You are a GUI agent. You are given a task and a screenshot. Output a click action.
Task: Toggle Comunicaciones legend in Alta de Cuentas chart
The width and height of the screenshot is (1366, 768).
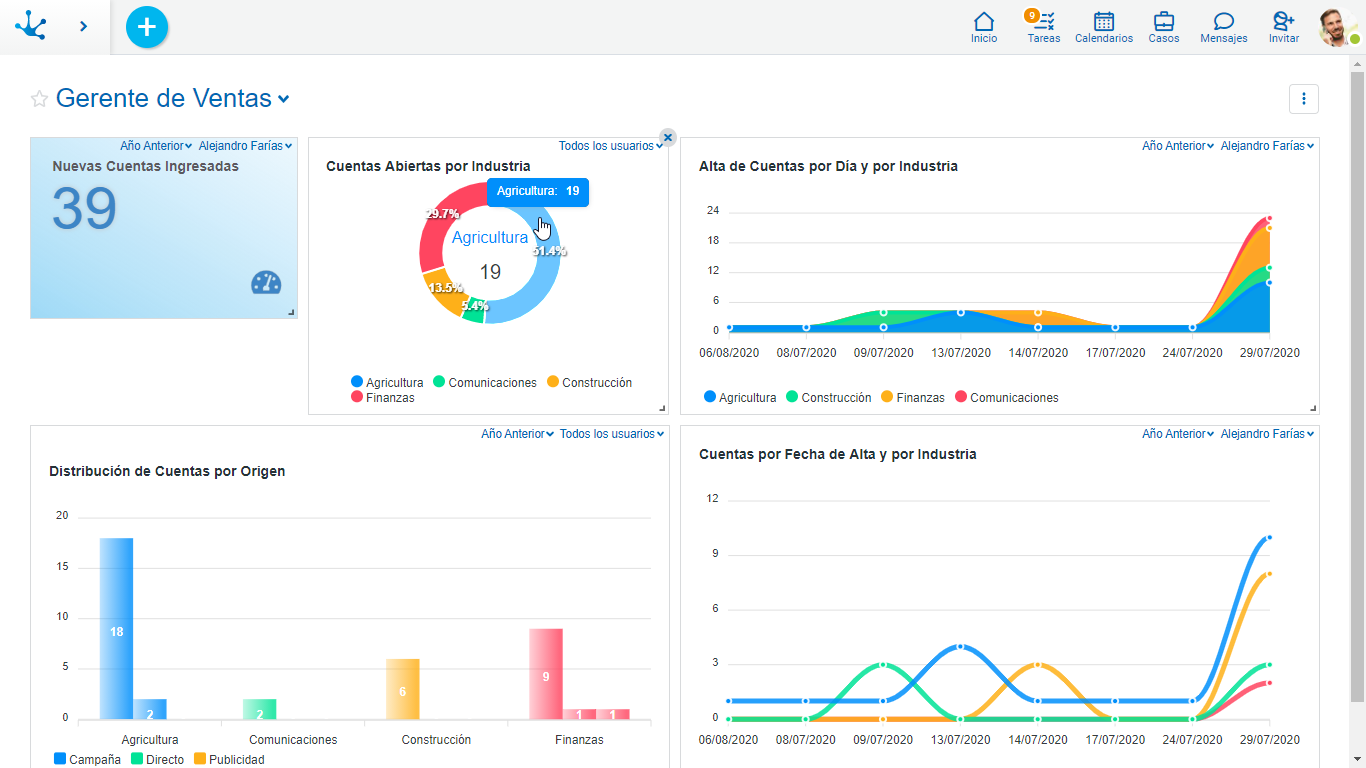1007,398
